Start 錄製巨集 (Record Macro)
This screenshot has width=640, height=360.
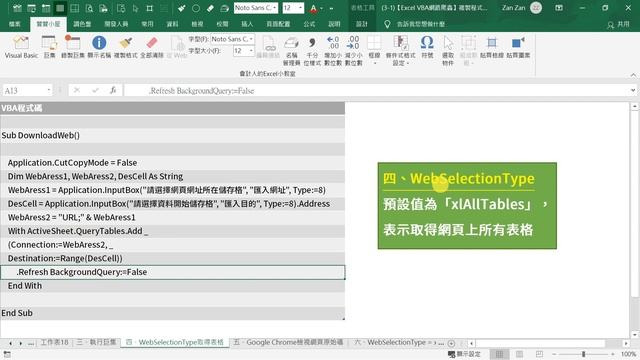(73, 47)
